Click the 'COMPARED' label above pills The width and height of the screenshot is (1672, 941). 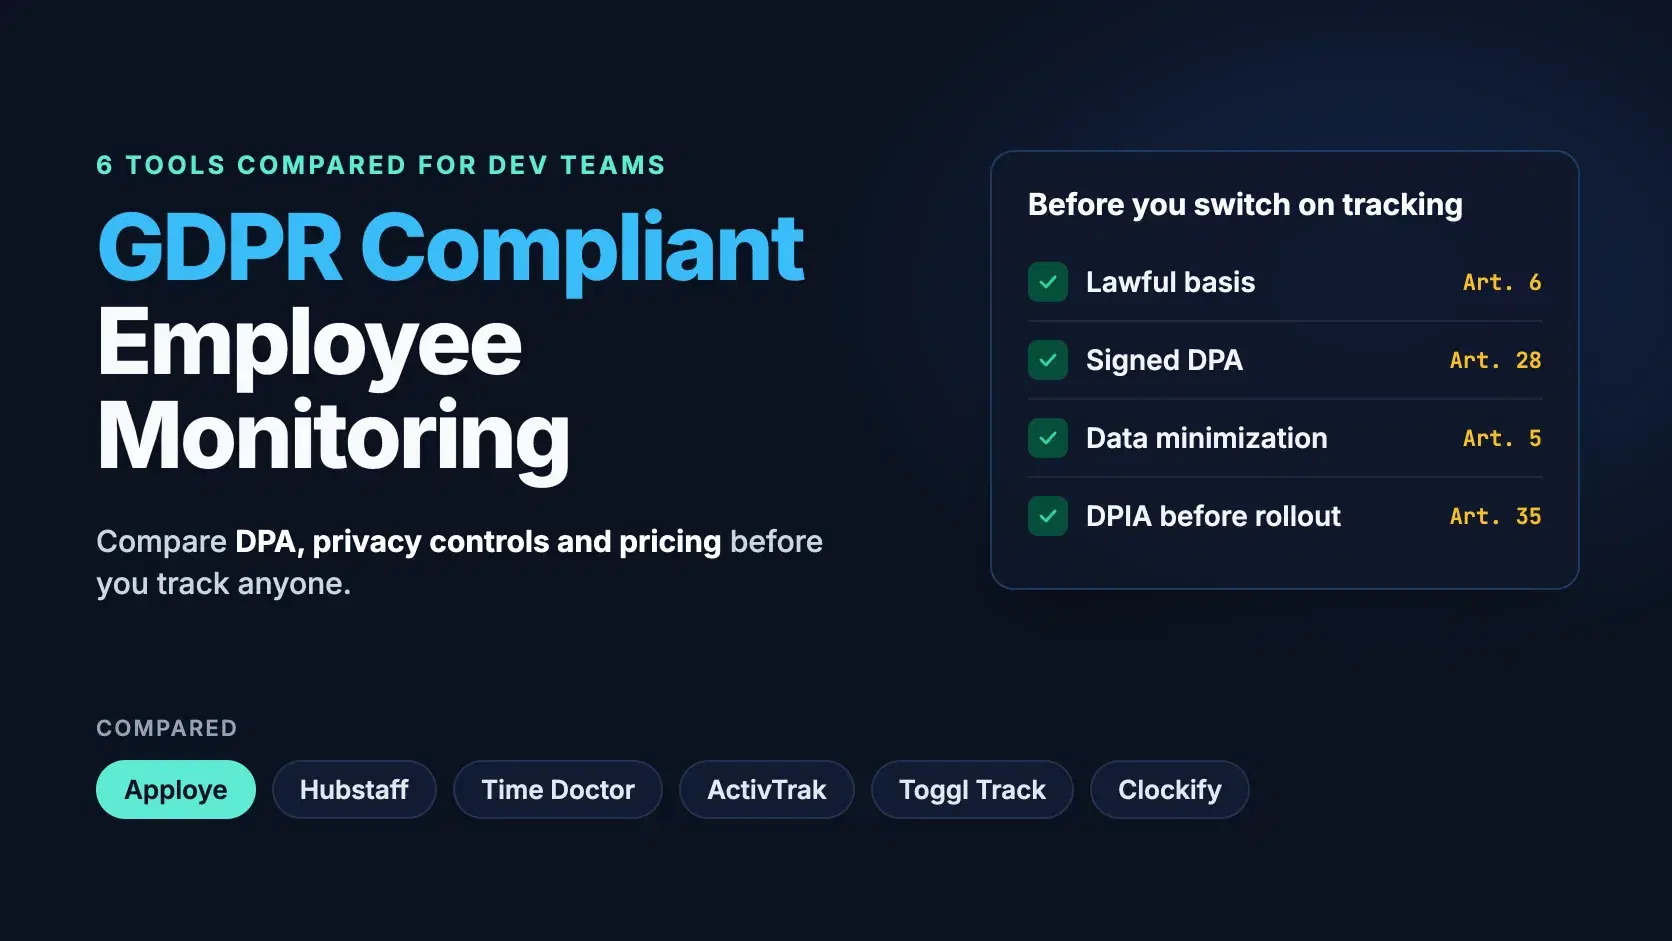click(x=167, y=728)
